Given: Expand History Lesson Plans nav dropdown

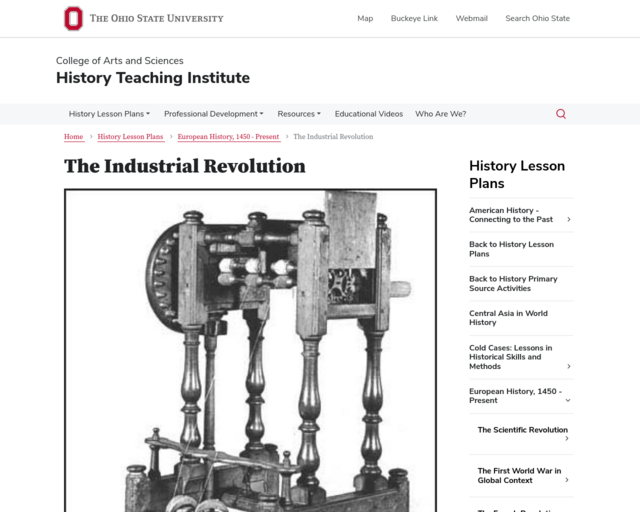Looking at the screenshot, I should tap(109, 114).
